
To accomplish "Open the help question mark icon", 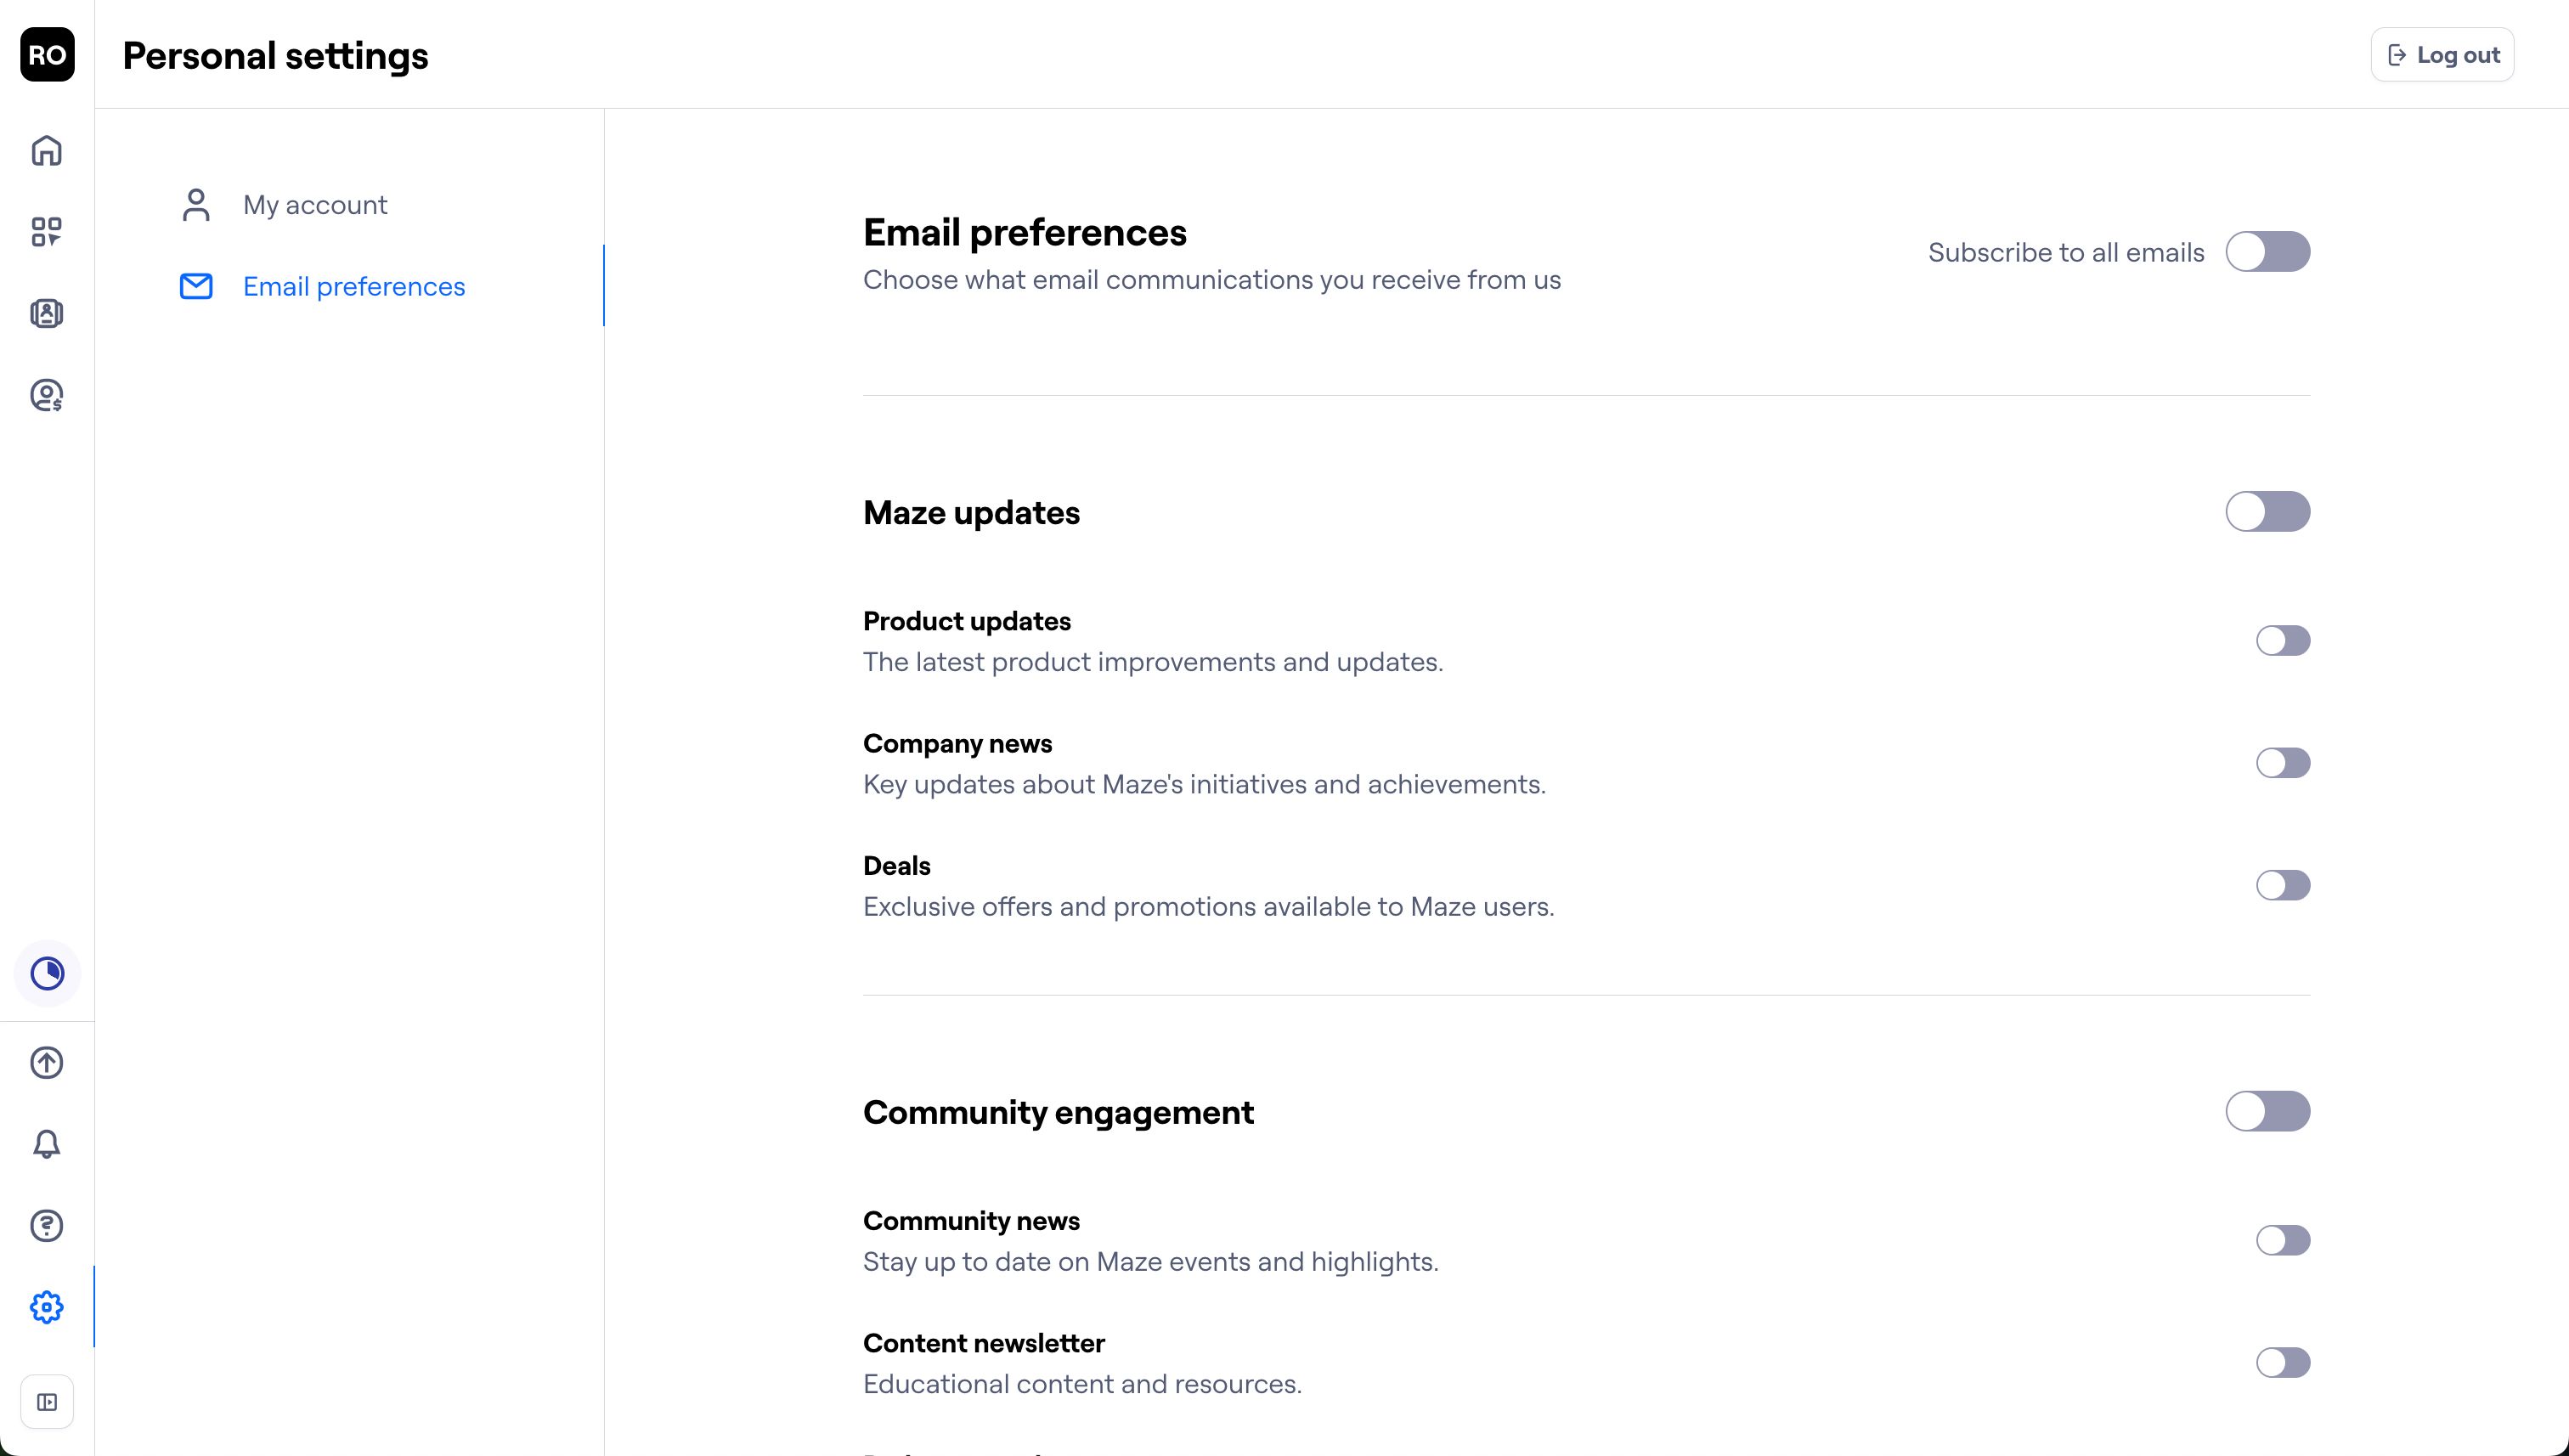I will [x=47, y=1225].
